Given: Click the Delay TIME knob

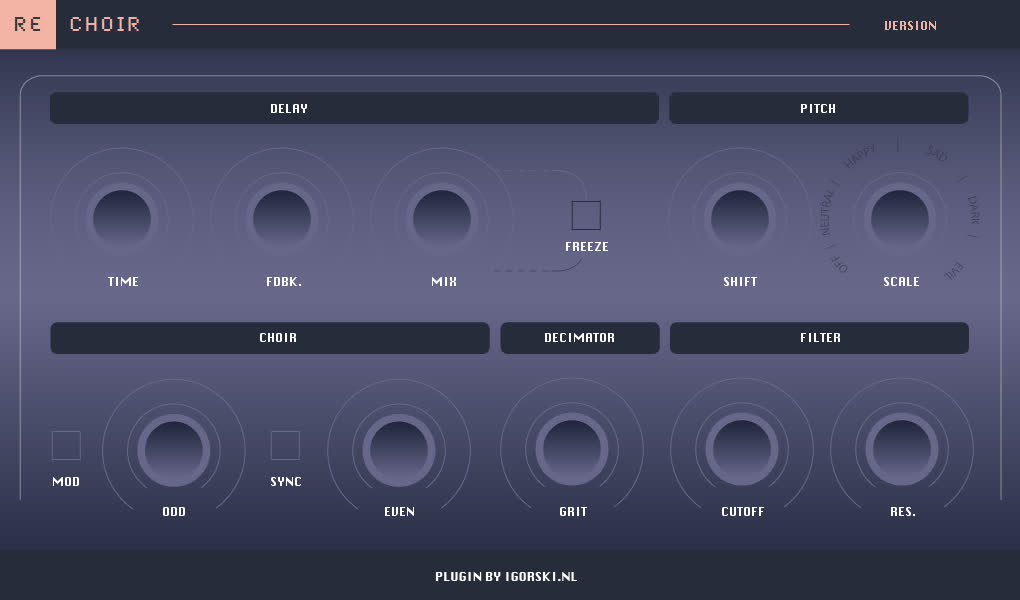Looking at the screenshot, I should 122,219.
